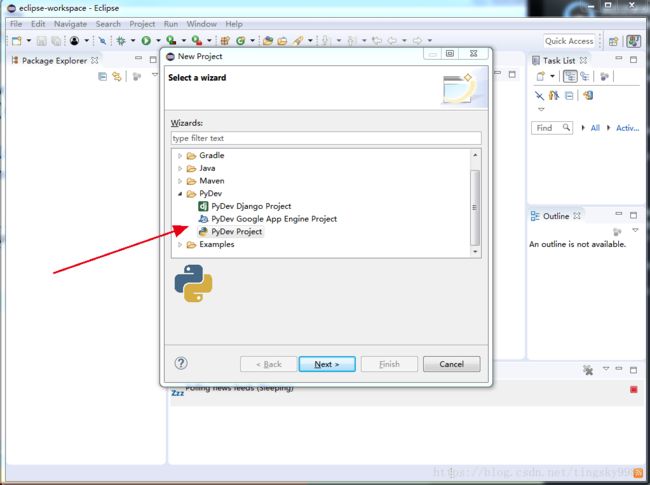Image resolution: width=650 pixels, height=485 pixels.
Task: Click the Quick Access field
Action: [x=569, y=41]
